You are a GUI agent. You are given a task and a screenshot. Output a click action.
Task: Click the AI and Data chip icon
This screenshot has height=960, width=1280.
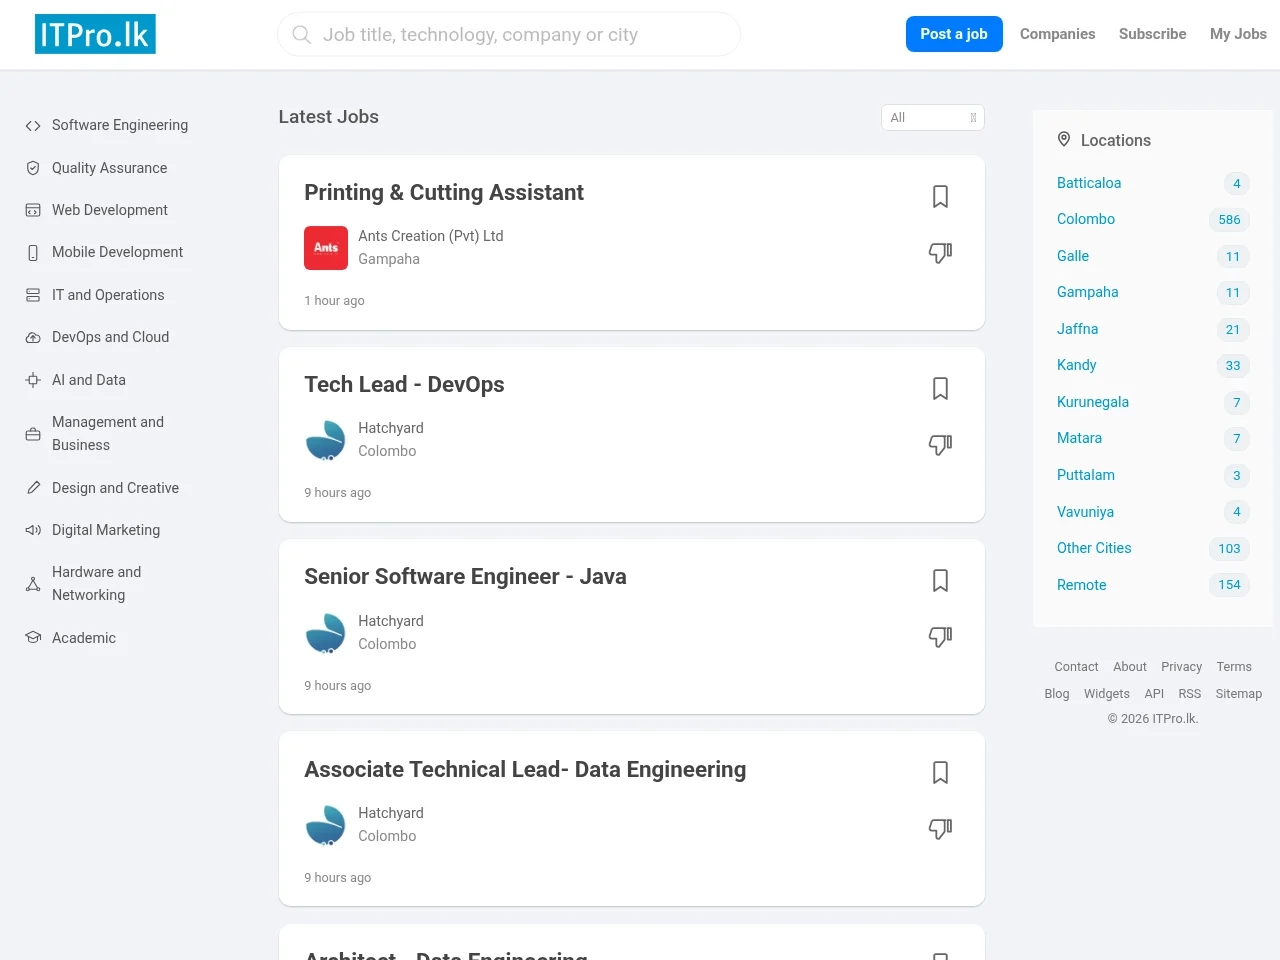33,380
